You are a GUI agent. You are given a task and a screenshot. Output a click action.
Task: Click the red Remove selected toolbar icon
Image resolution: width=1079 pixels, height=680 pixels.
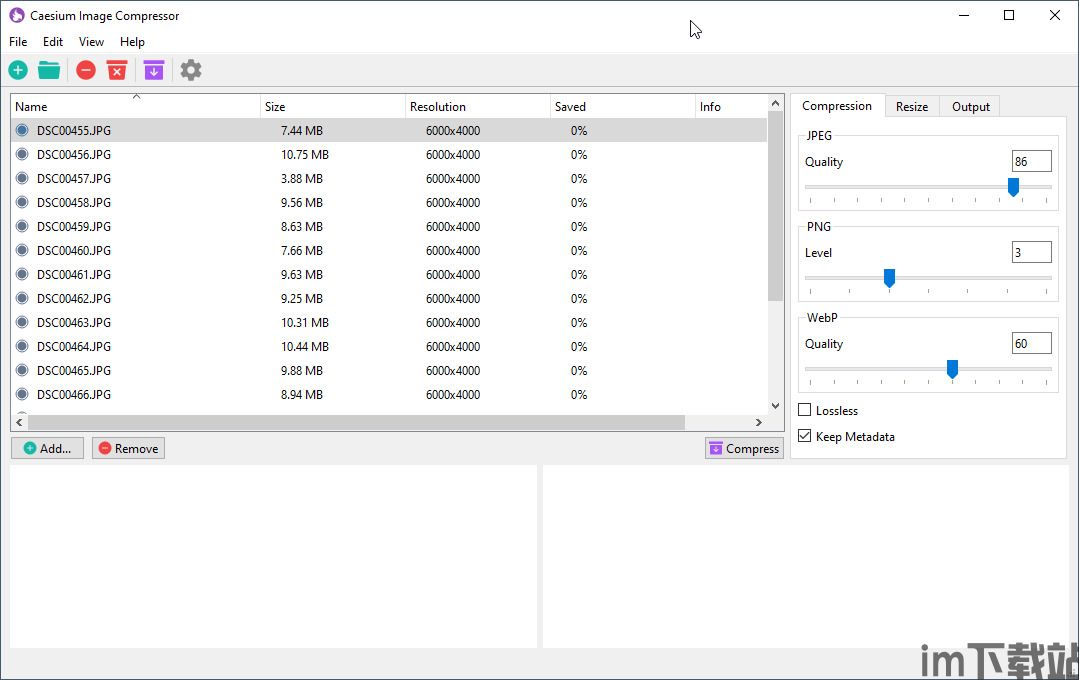pos(86,70)
